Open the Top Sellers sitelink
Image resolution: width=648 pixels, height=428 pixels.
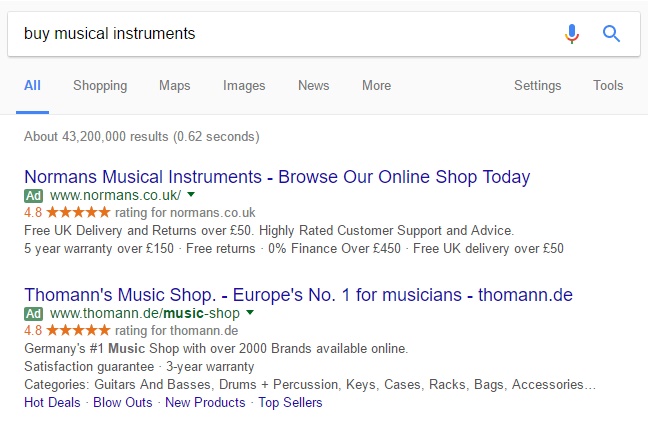pos(291,402)
